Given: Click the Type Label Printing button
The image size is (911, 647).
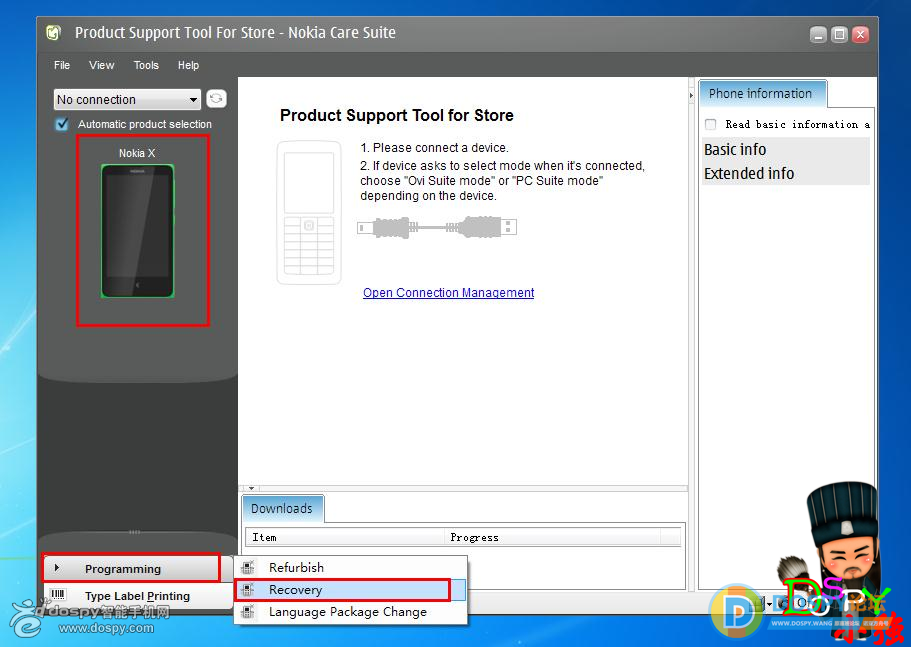Looking at the screenshot, I should (x=138, y=596).
